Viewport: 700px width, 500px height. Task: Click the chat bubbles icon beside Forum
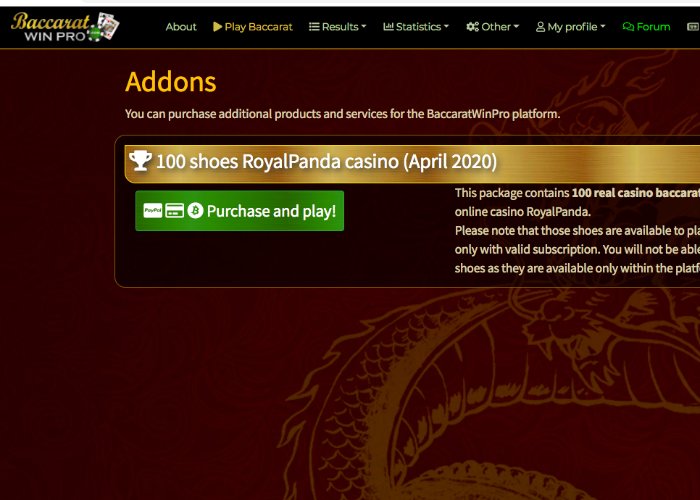628,27
